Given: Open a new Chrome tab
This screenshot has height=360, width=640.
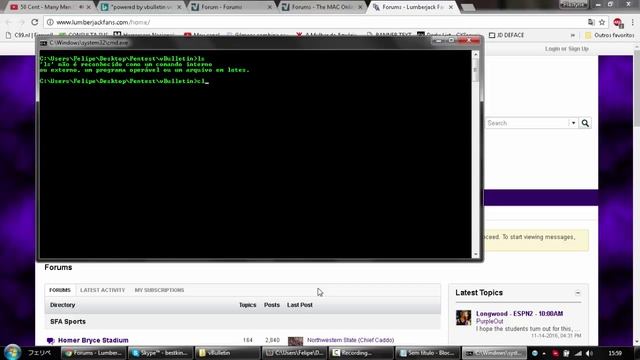Looking at the screenshot, I should [x=468, y=8].
